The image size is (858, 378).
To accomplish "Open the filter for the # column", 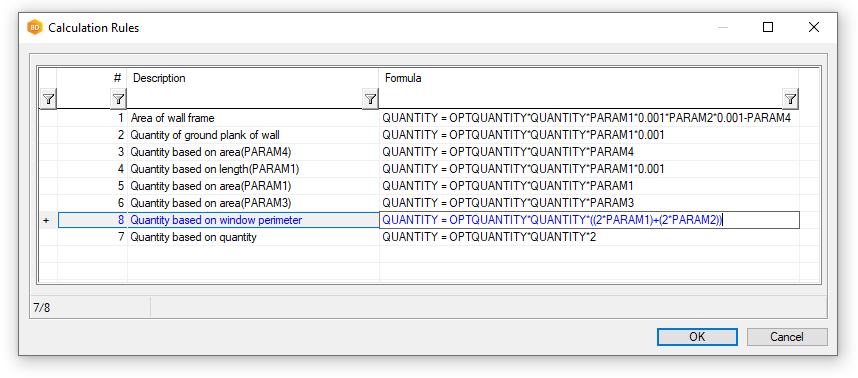I will pos(119,99).
